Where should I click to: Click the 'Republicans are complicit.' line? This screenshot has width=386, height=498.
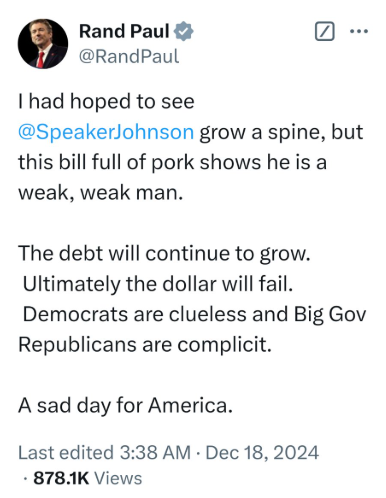click(145, 344)
